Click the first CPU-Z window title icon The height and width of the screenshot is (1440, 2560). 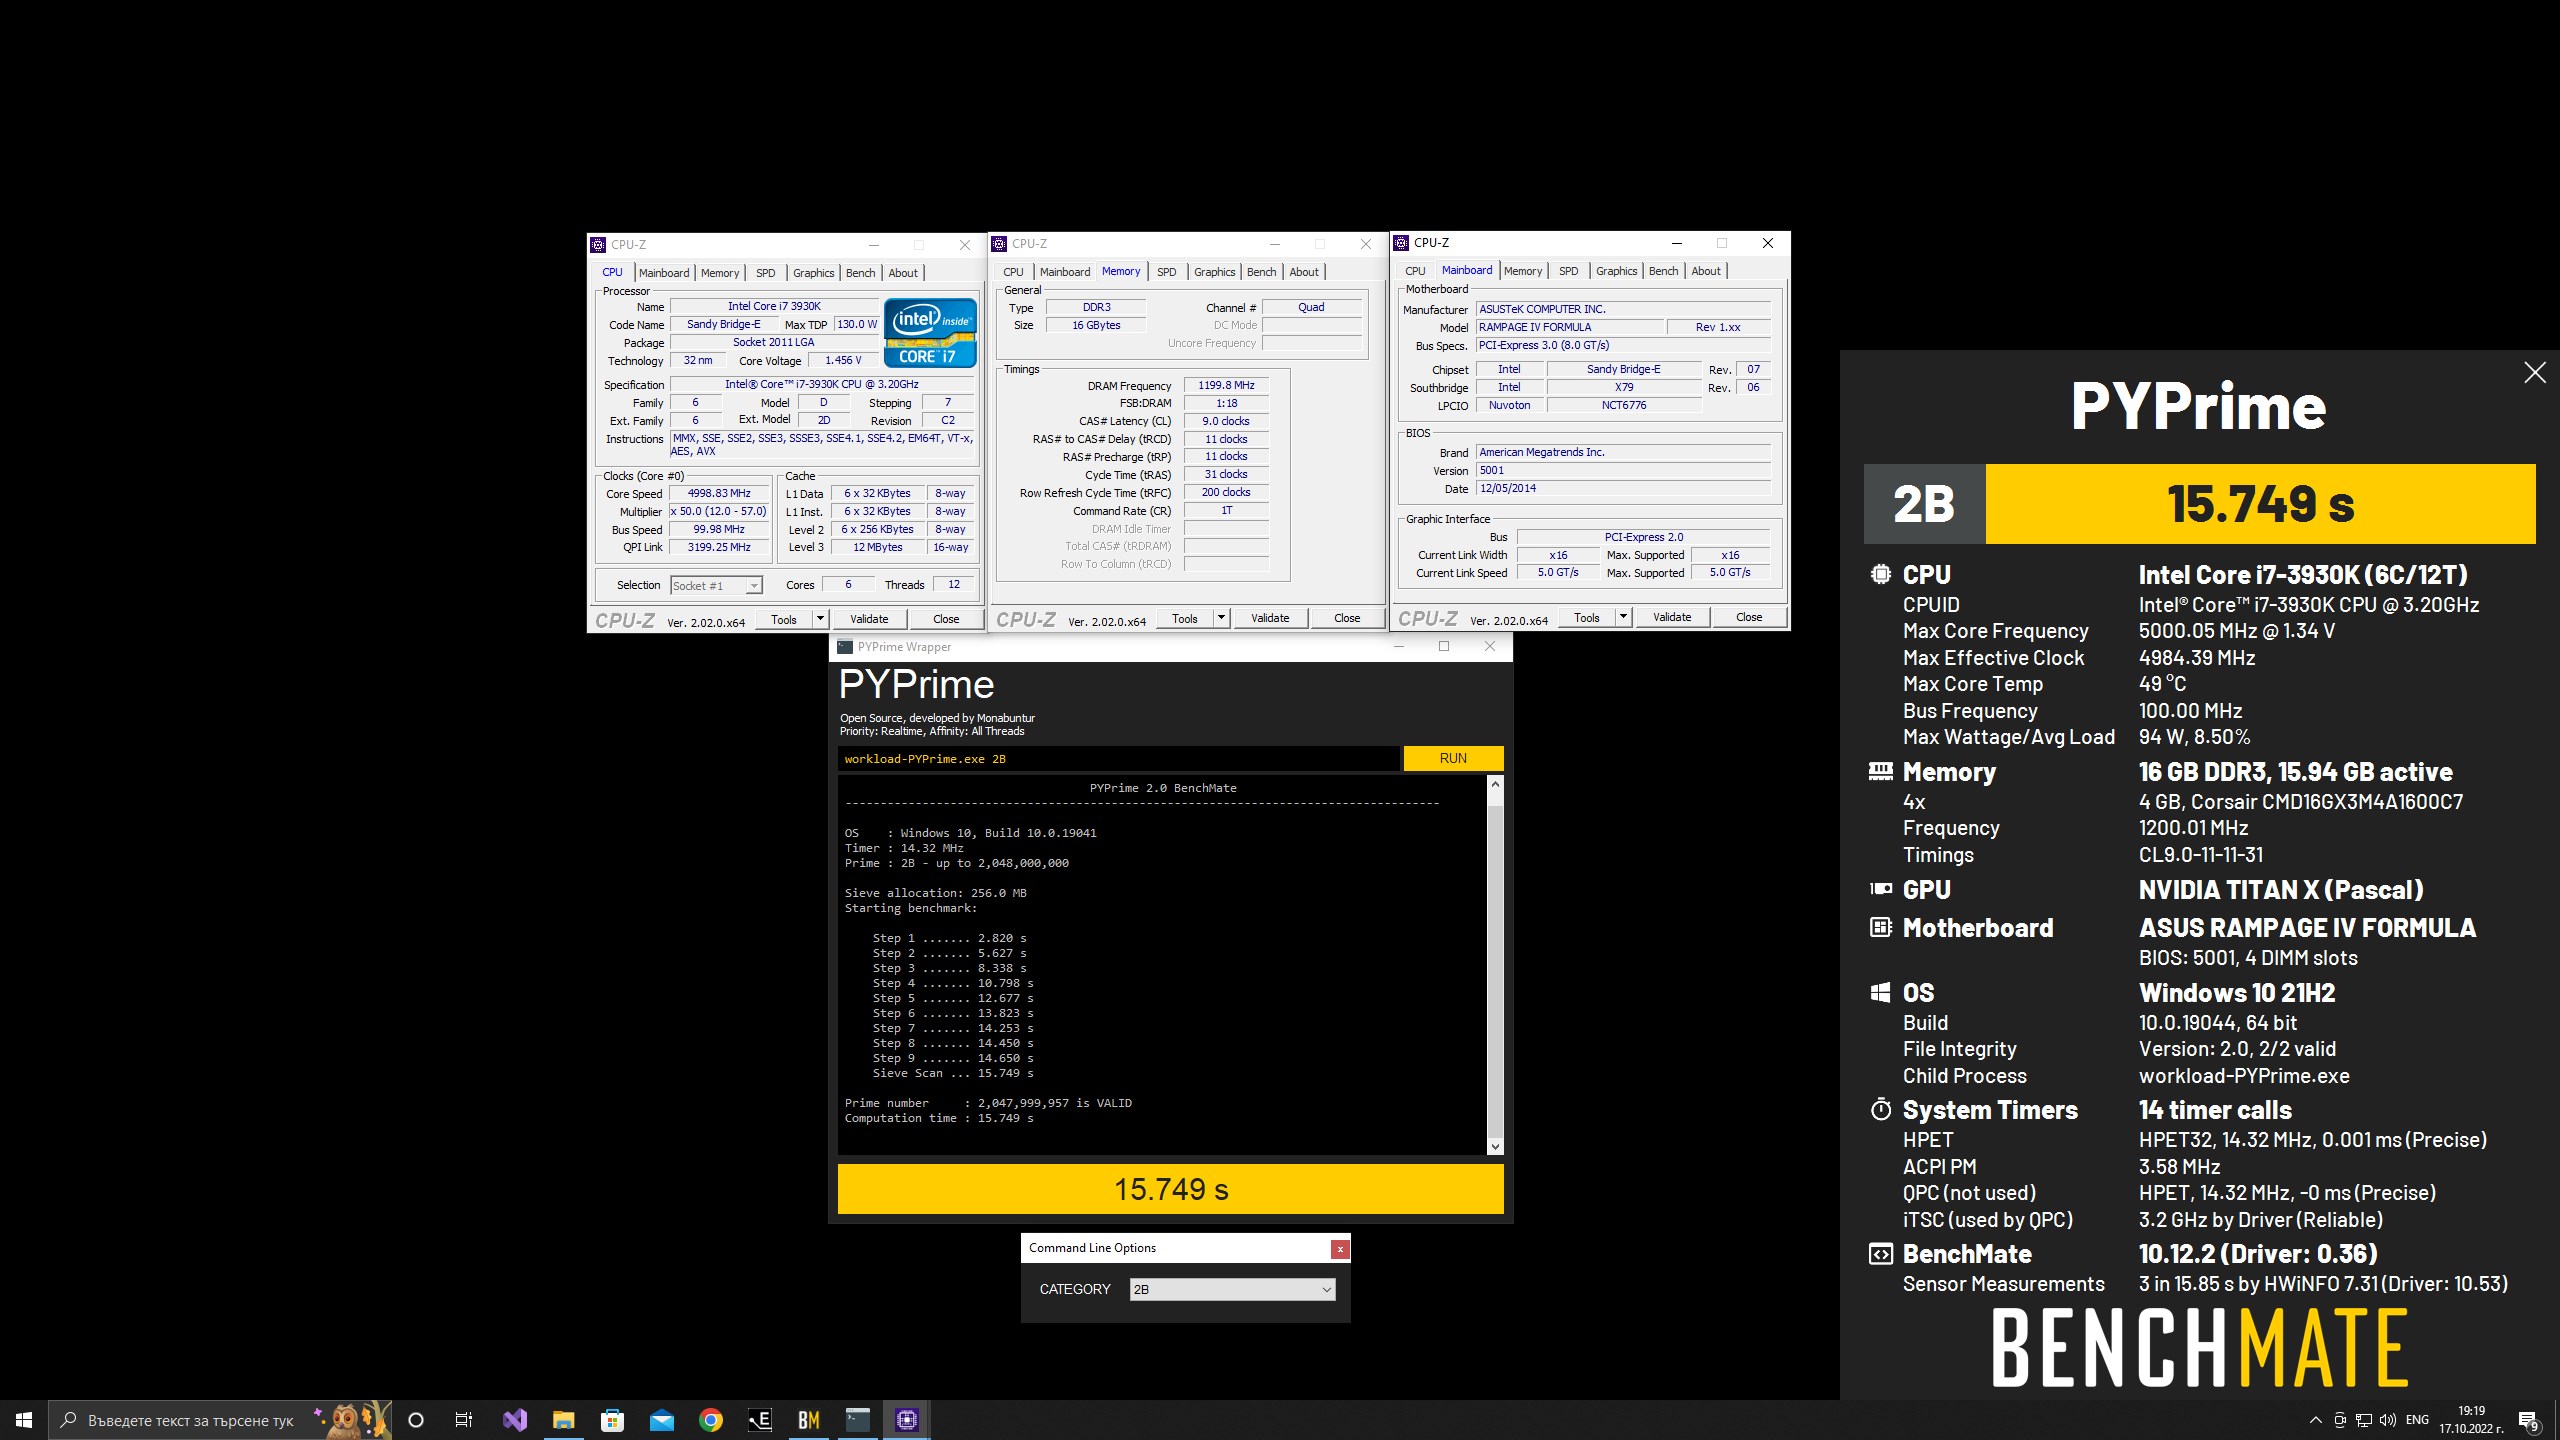click(598, 245)
